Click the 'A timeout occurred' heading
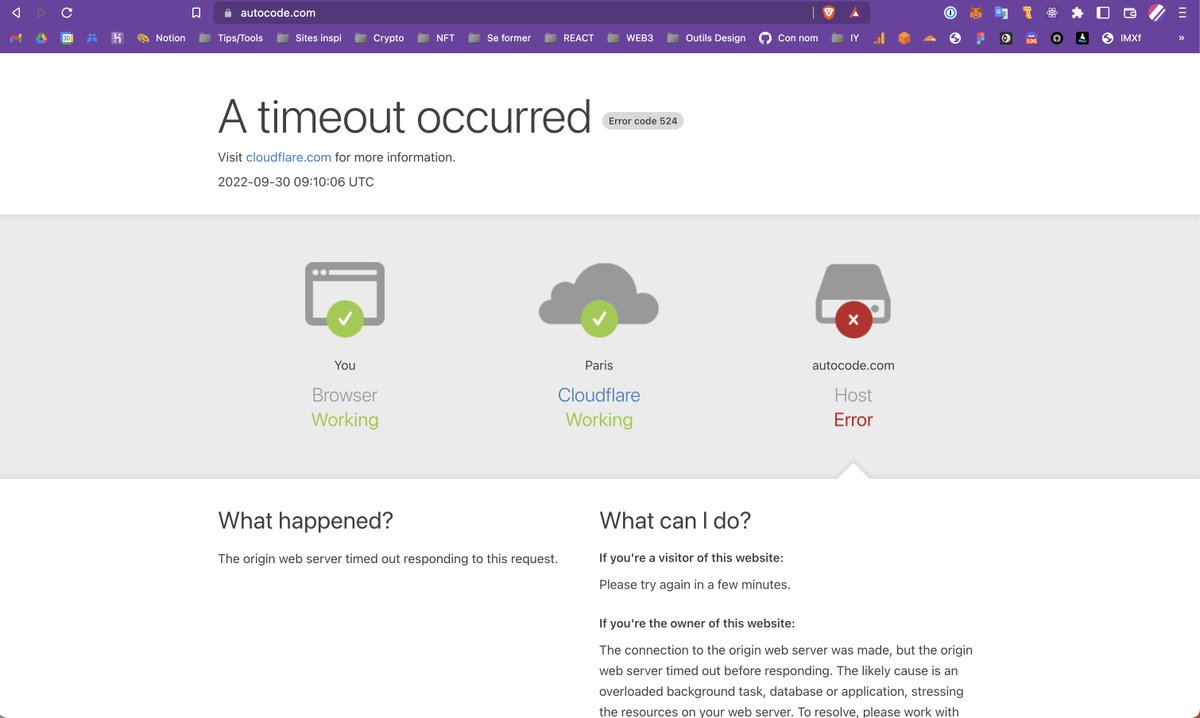Image resolution: width=1200 pixels, height=718 pixels. point(405,116)
